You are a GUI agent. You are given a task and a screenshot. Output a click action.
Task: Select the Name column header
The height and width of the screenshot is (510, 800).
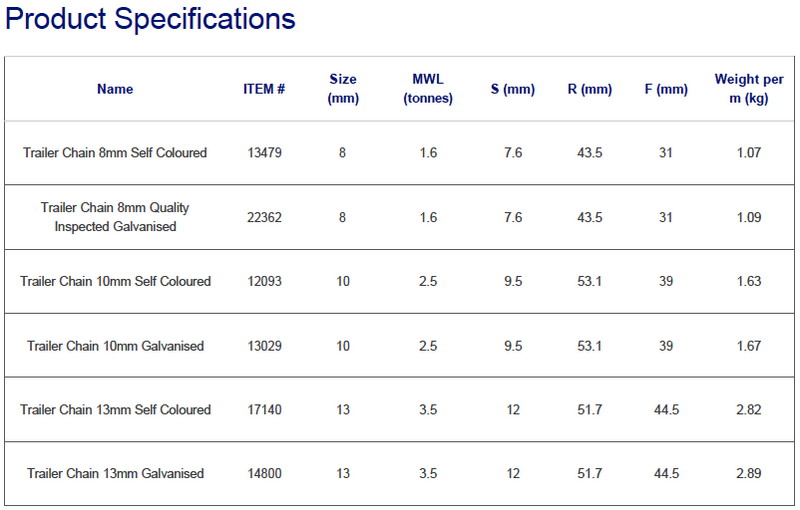[115, 89]
